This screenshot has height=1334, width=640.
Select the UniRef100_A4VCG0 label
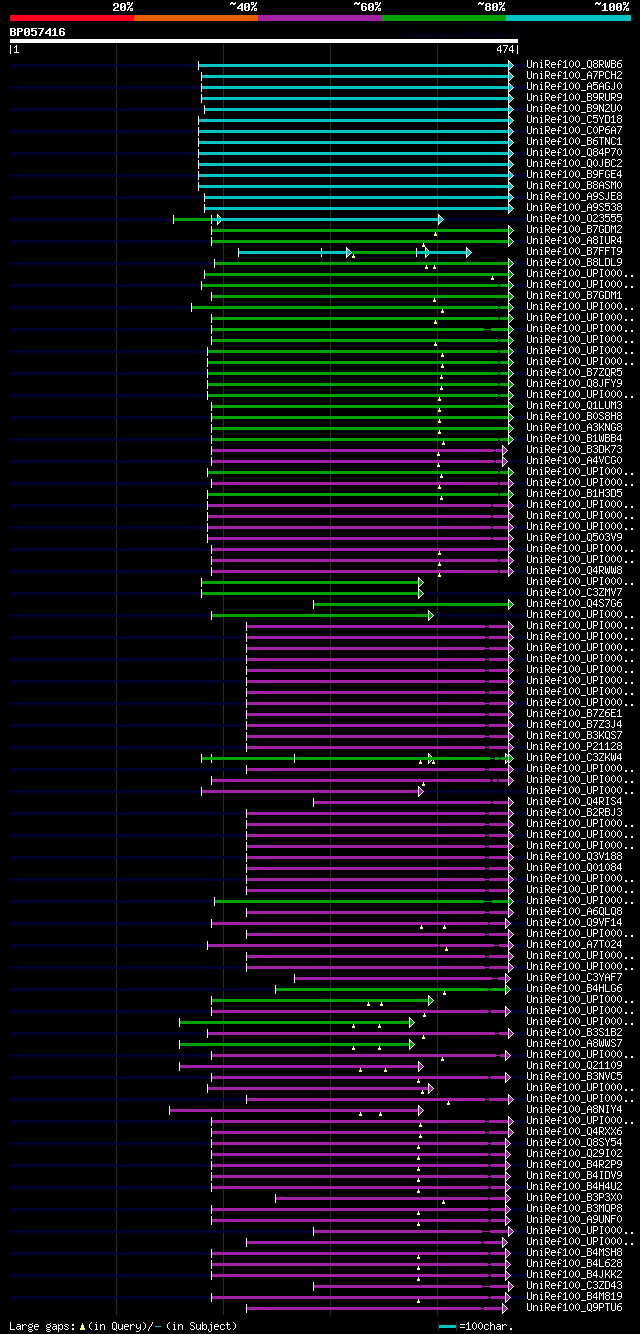tap(574, 460)
